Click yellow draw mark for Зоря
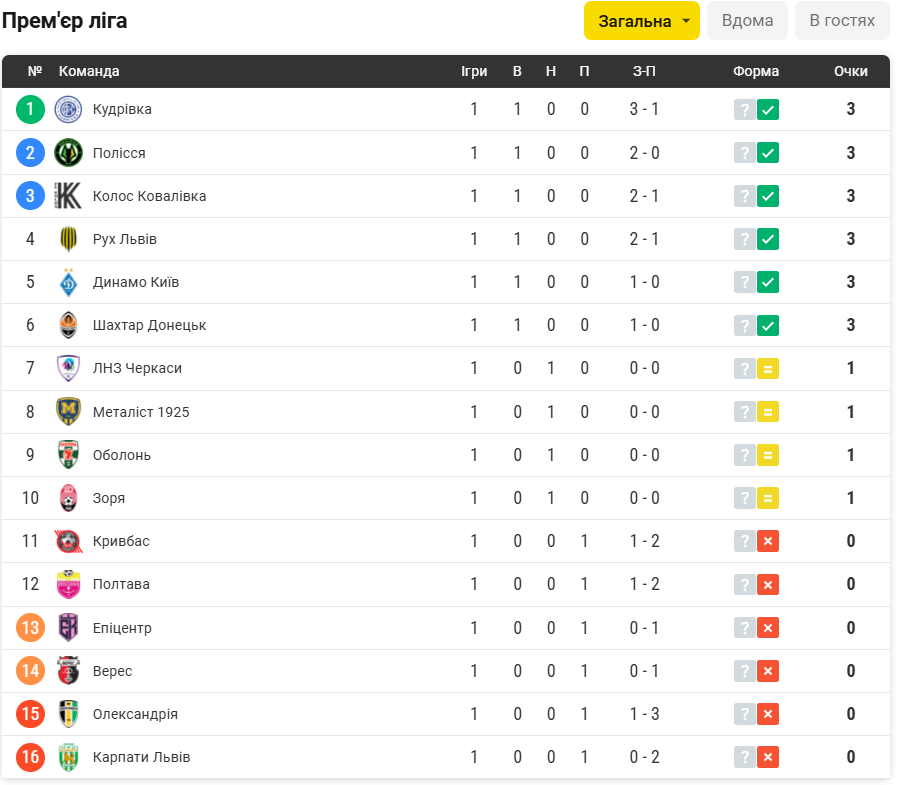Screen dimensions: 899x785 768,498
